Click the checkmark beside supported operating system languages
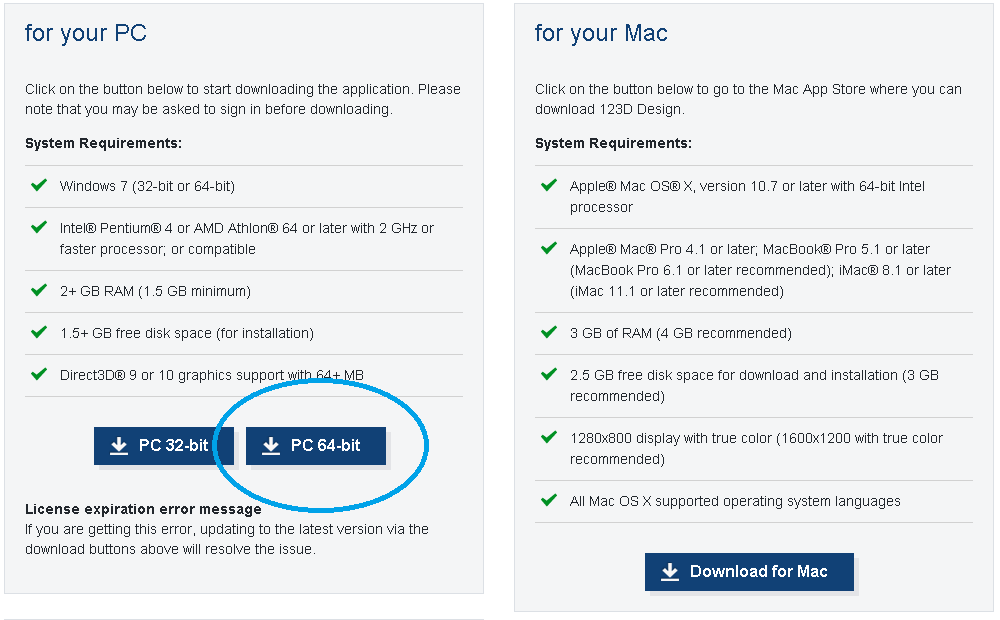This screenshot has width=1000, height=620. pos(549,500)
